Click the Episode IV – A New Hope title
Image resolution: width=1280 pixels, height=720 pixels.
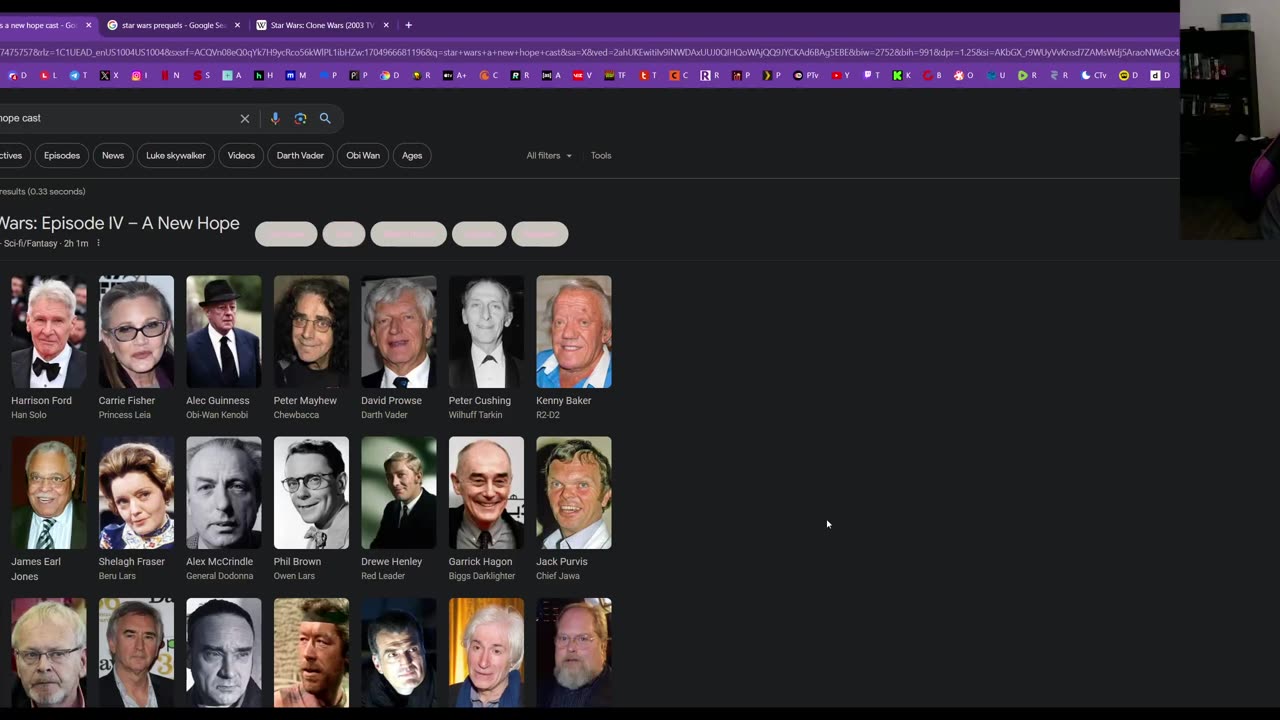coord(120,223)
